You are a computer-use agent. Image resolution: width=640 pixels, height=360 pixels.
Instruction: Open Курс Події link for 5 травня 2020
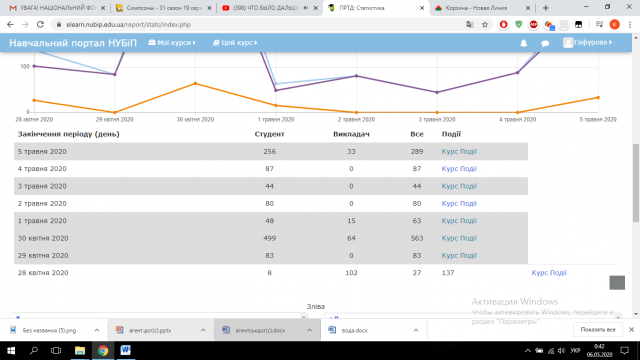459,151
